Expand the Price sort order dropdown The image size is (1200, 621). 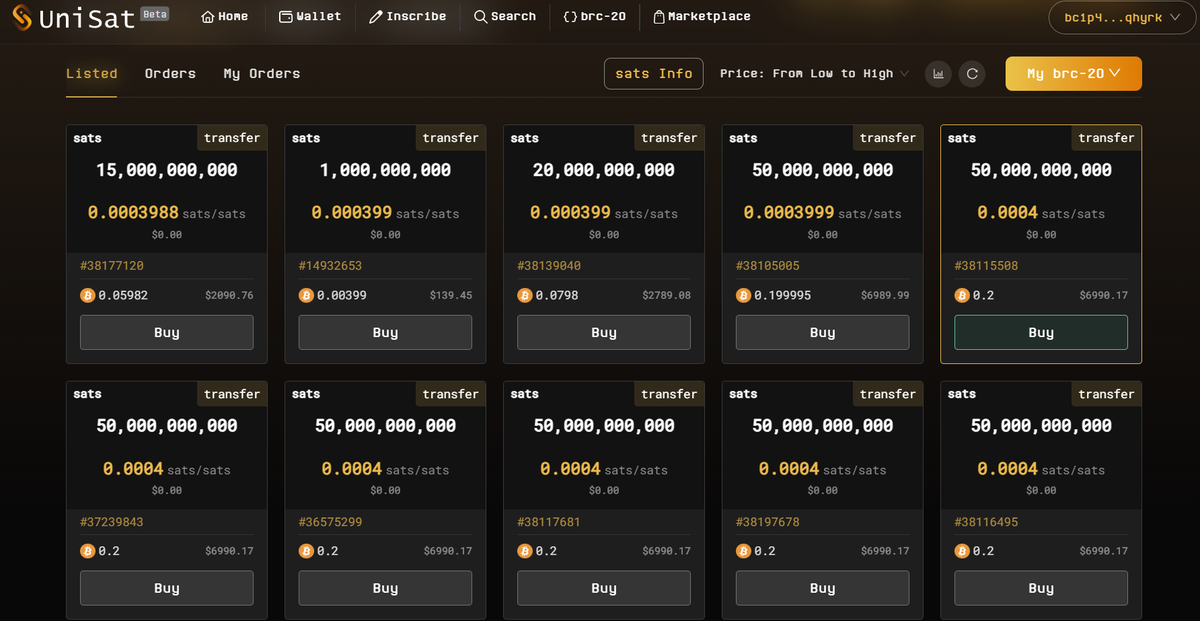pyautogui.click(x=814, y=74)
